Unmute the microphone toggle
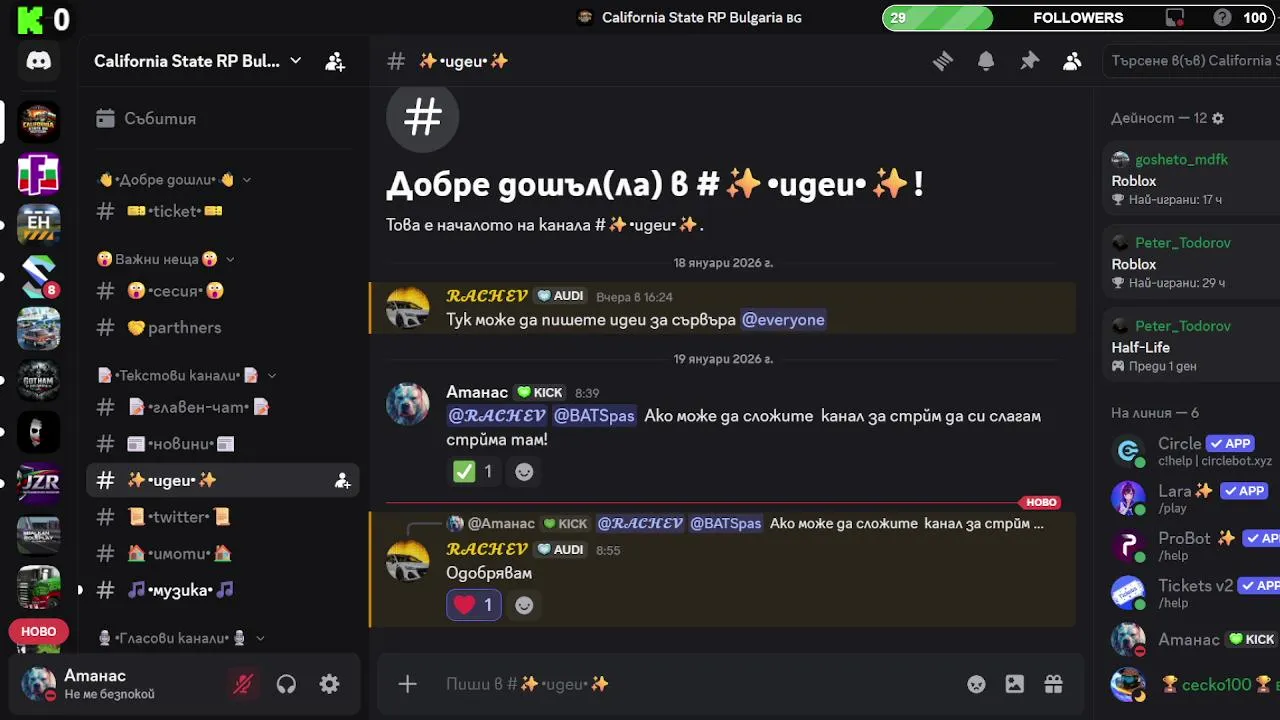 [243, 684]
